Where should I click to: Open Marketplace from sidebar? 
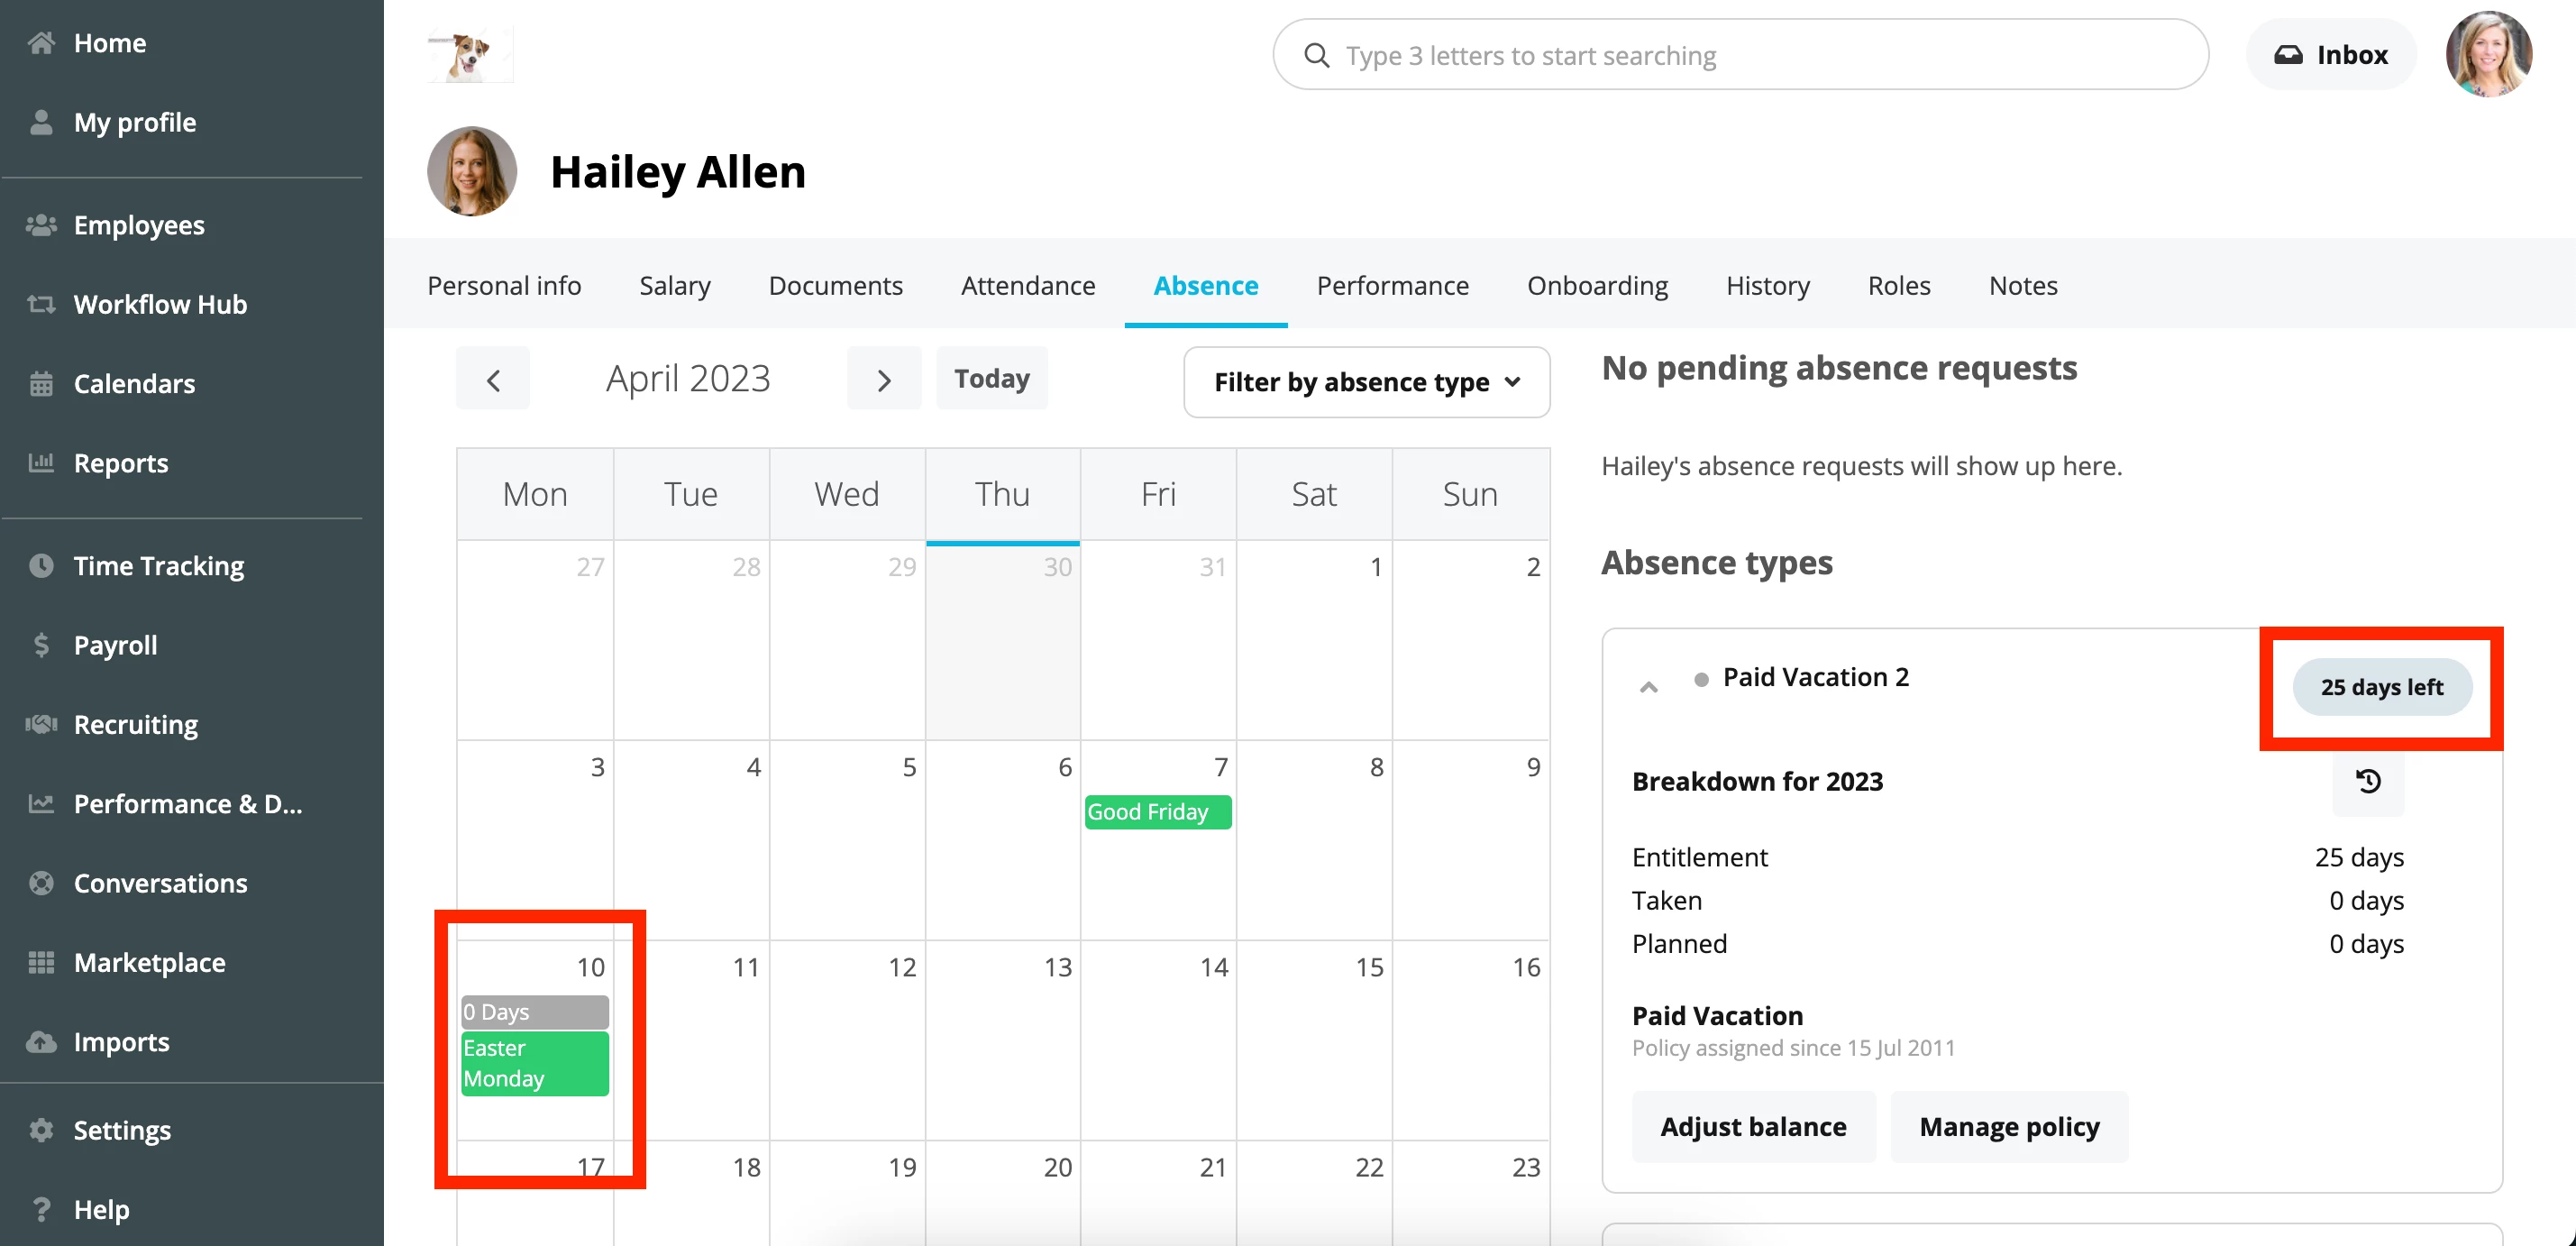150,963
